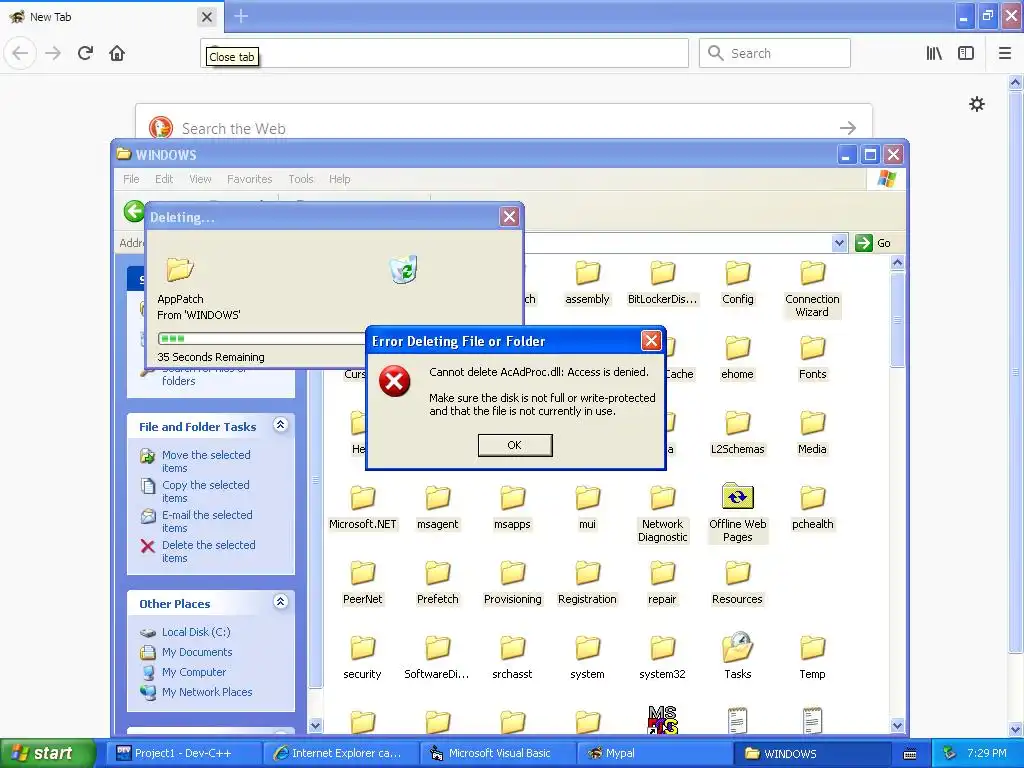The image size is (1024, 768).
Task: Open the mui folder
Action: pos(587,508)
